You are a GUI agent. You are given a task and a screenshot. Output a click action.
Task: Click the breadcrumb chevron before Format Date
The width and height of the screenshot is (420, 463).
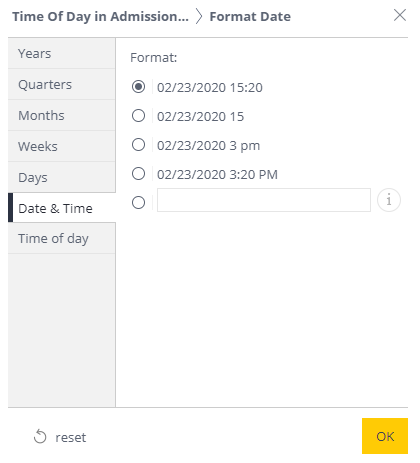point(199,16)
